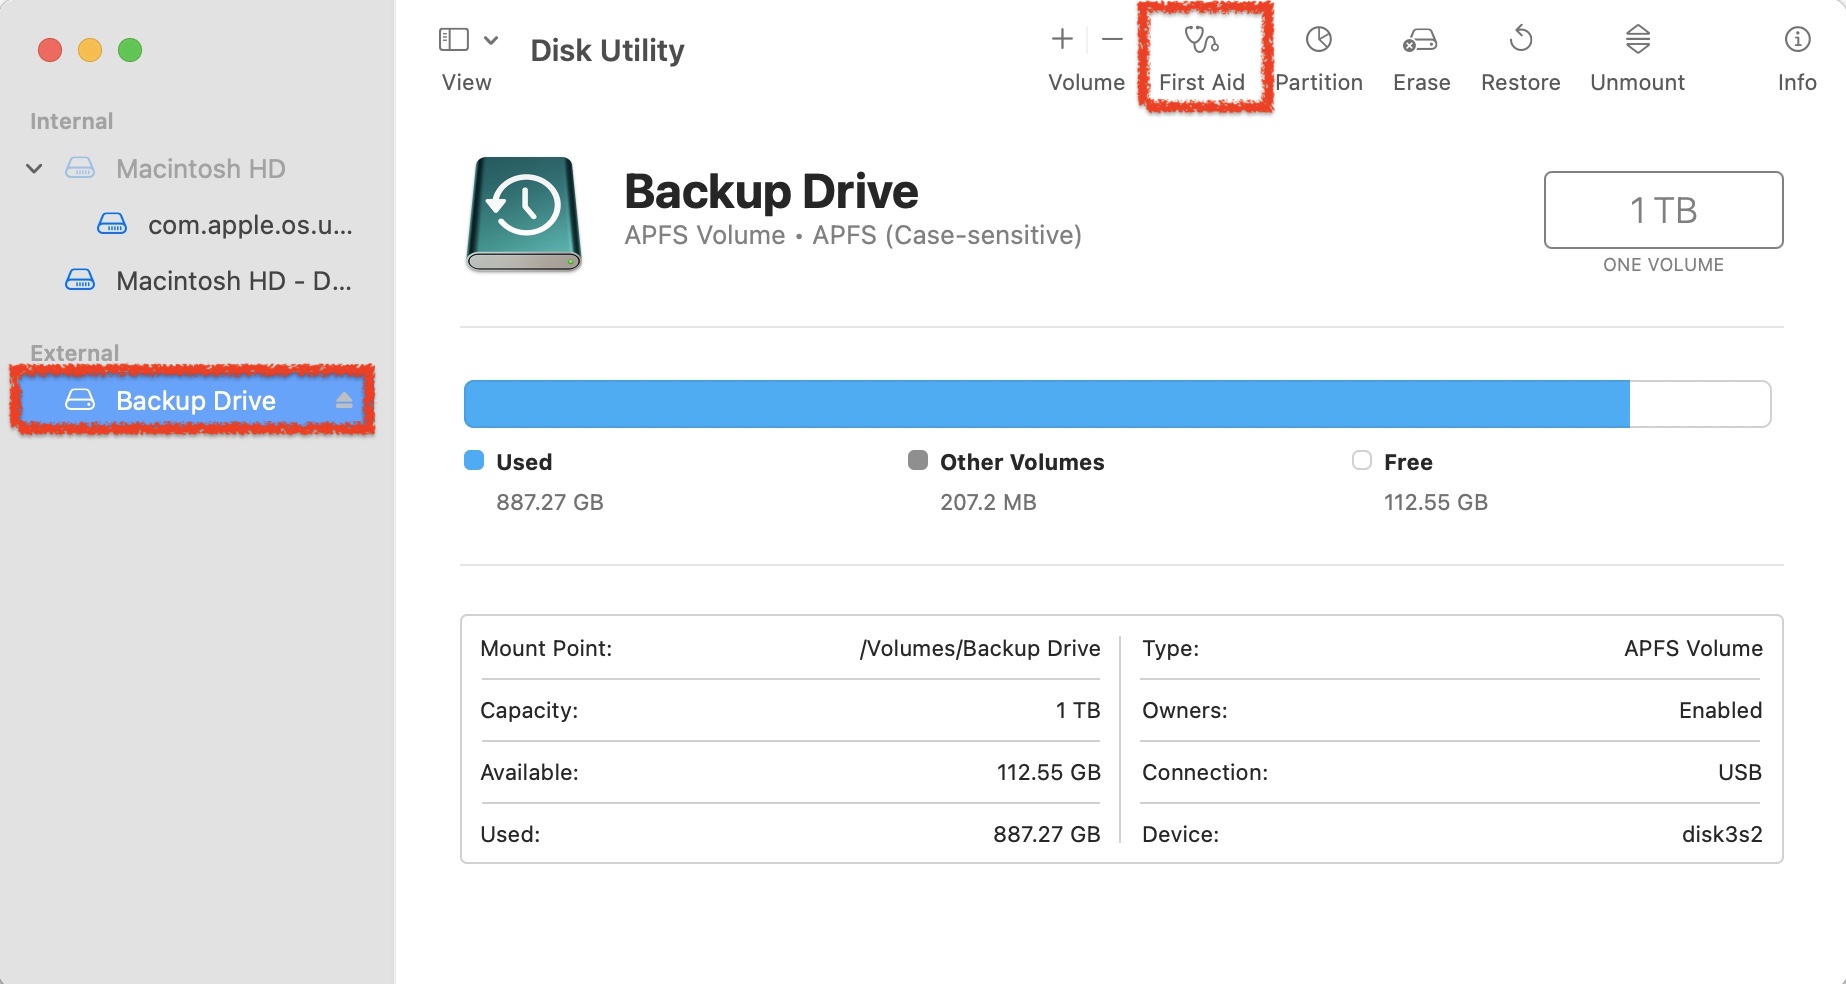Viewport: 1846px width, 984px height.
Task: Click the 1 TB ONE VOLUME button
Action: point(1662,211)
